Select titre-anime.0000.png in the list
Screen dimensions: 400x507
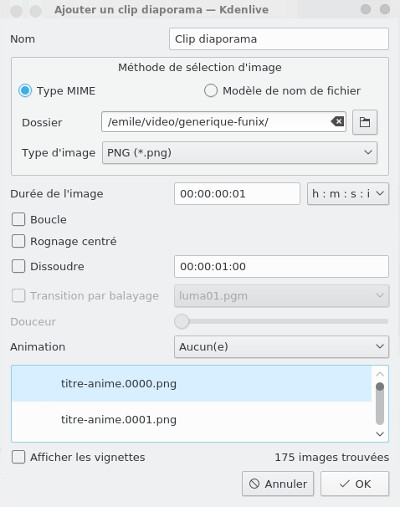pyautogui.click(x=192, y=384)
